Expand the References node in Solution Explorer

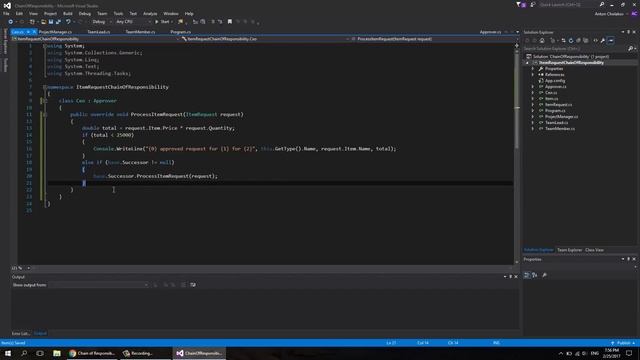pyautogui.click(x=533, y=75)
